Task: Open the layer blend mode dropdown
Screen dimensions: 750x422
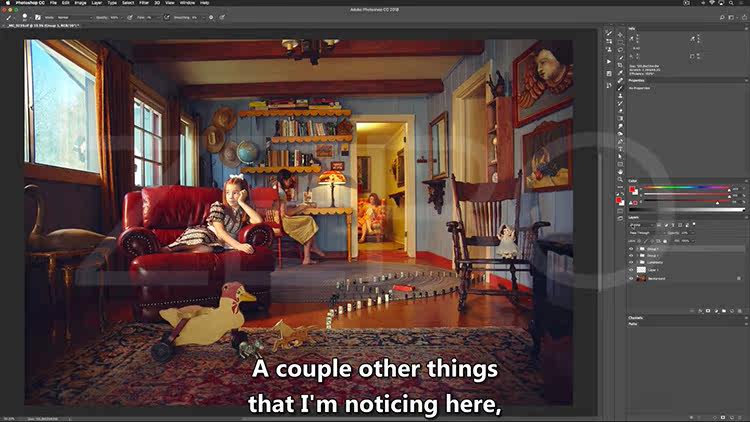Action: (x=648, y=233)
